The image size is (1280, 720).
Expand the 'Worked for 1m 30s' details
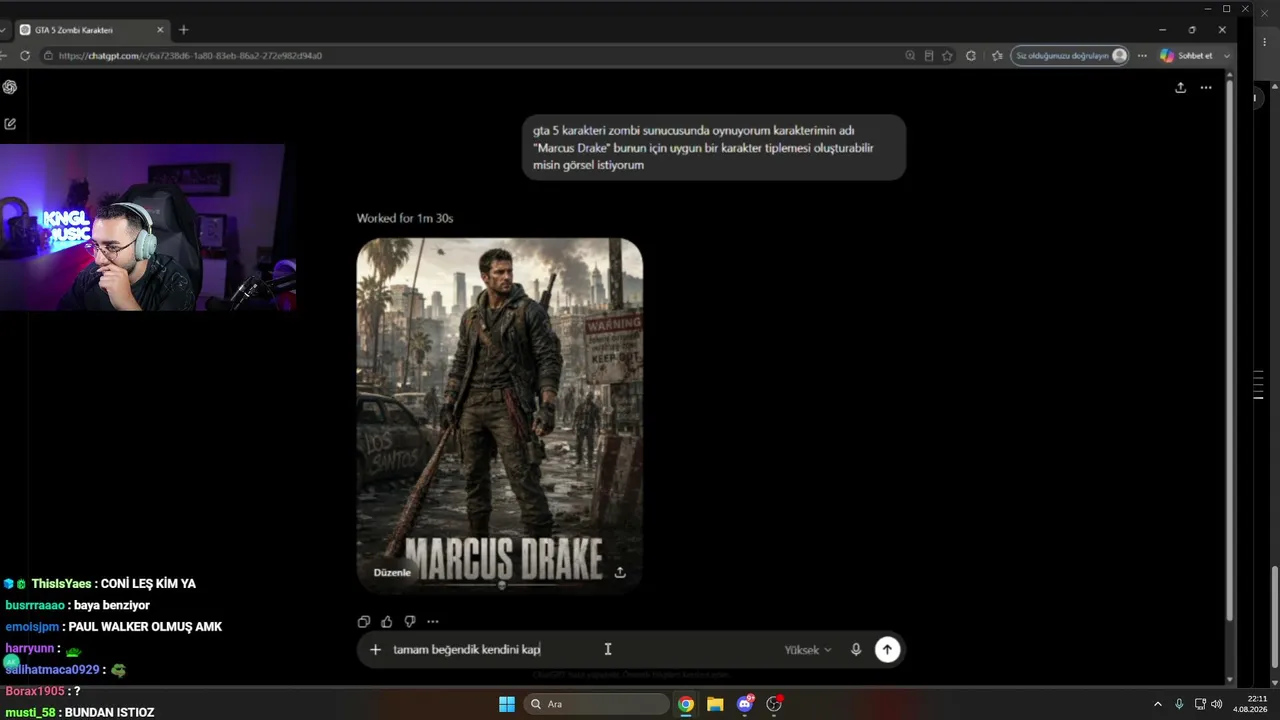tap(405, 218)
